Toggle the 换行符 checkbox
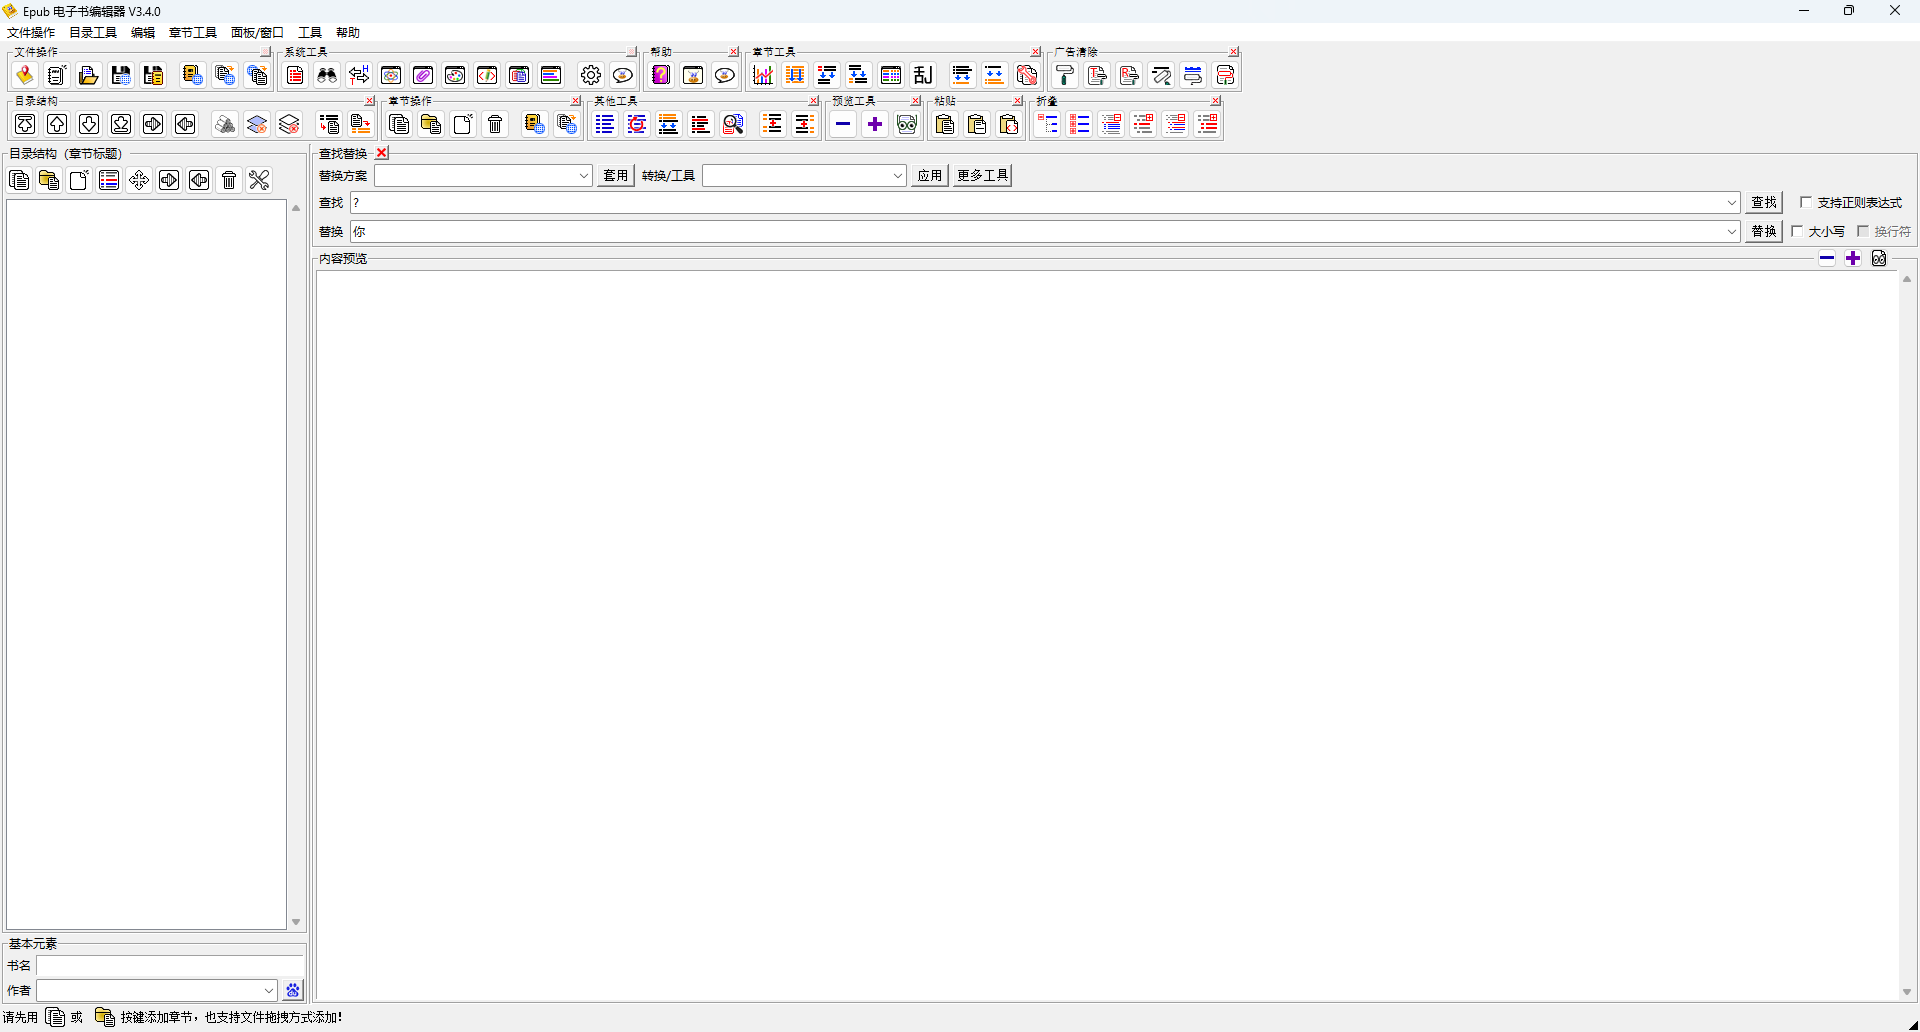 click(1863, 231)
